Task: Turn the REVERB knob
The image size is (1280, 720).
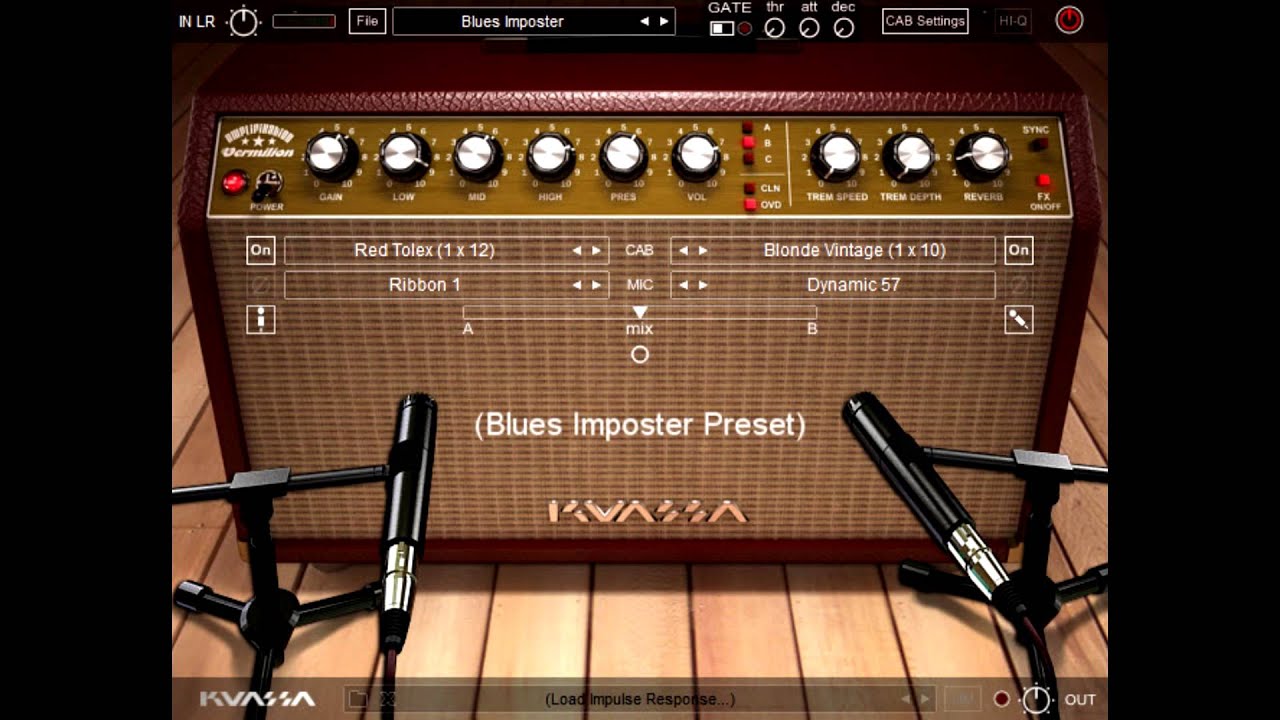Action: (983, 155)
